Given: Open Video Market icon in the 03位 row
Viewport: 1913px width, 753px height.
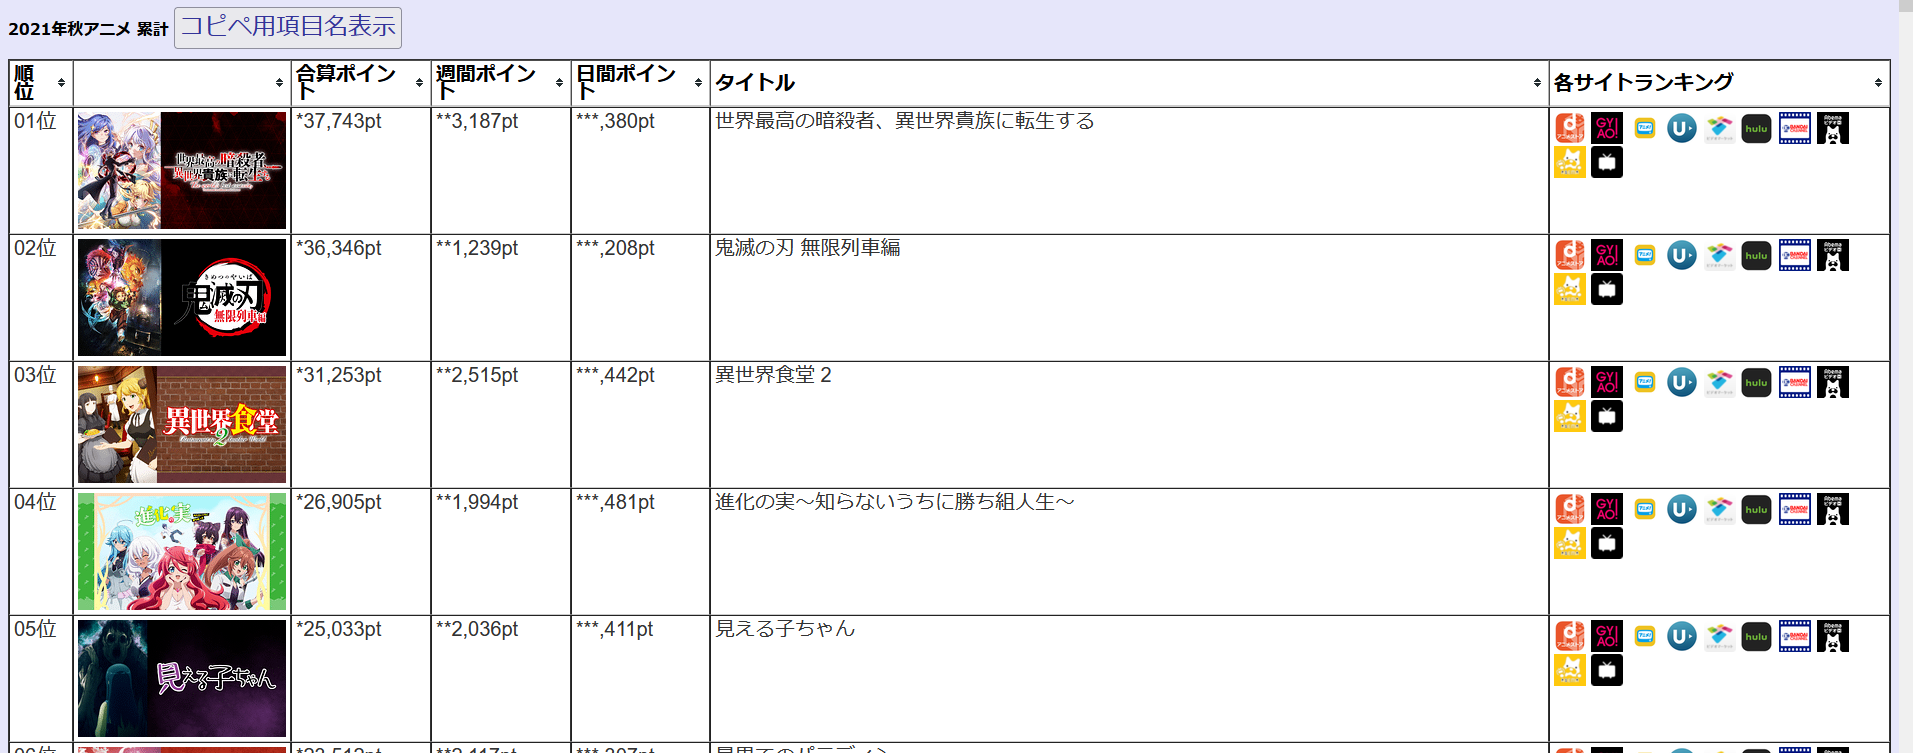Looking at the screenshot, I should pos(1719,382).
